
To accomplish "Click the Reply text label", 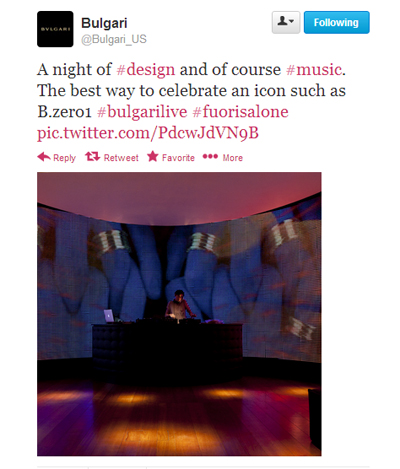I will click(64, 158).
